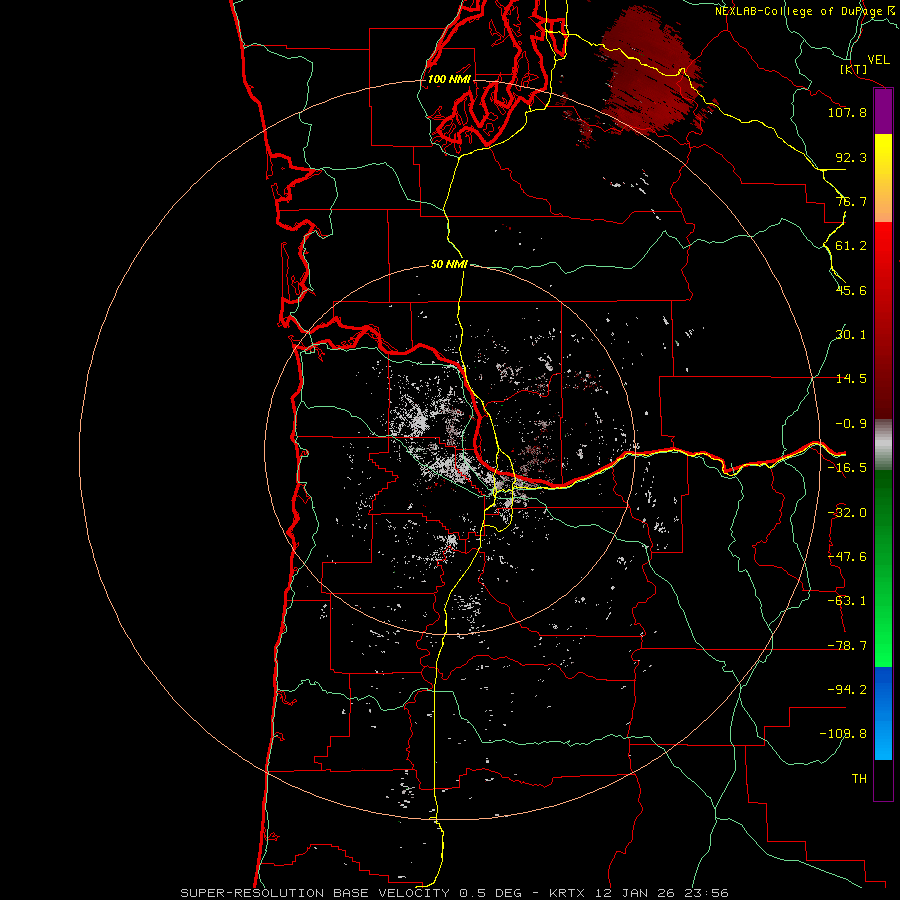This screenshot has height=900, width=900.
Task: Click the 107.8 velocity scale value
Action: point(847,112)
